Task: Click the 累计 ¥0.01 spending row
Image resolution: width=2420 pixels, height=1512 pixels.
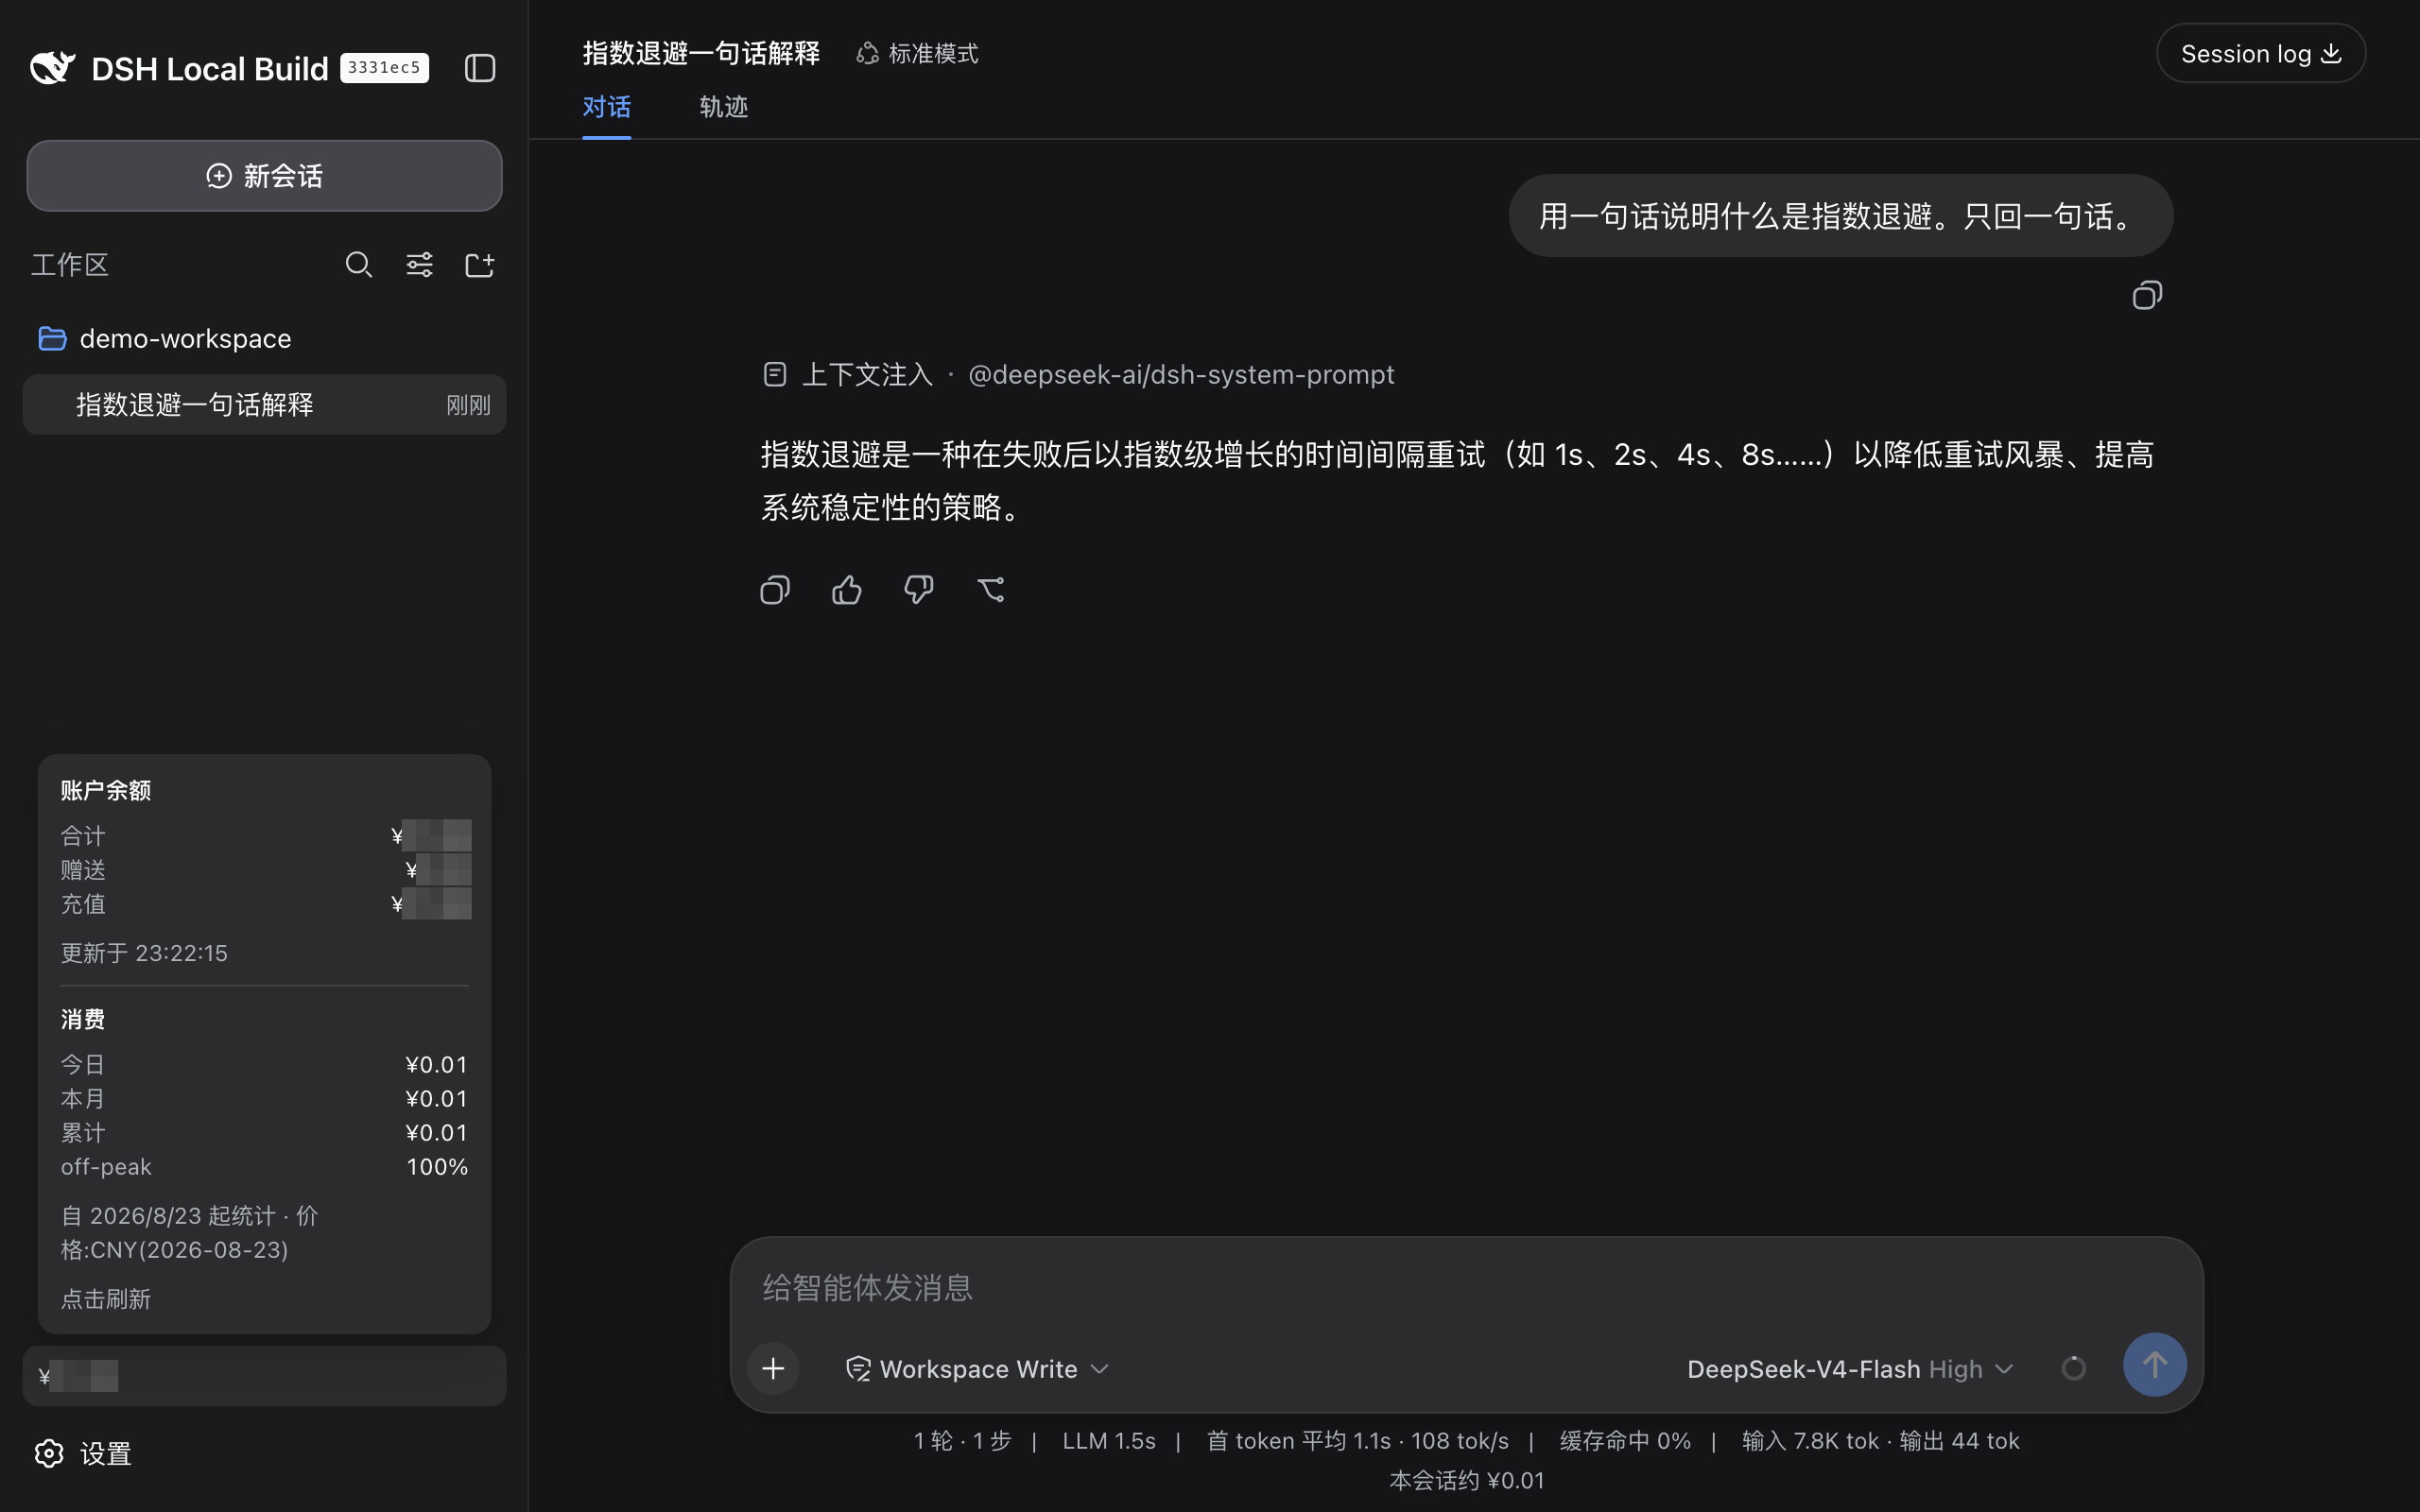Action: point(264,1133)
